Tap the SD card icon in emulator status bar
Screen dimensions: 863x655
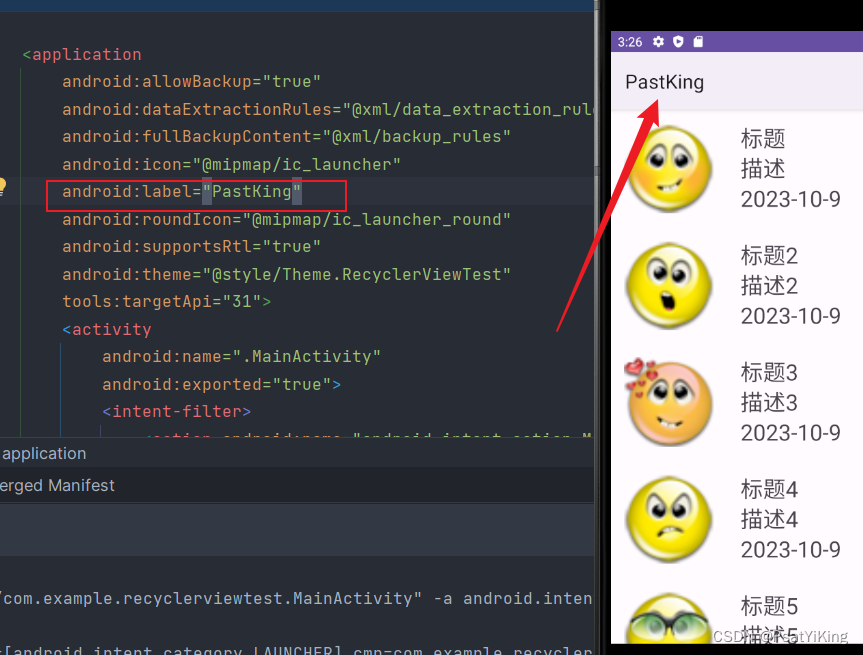(698, 42)
